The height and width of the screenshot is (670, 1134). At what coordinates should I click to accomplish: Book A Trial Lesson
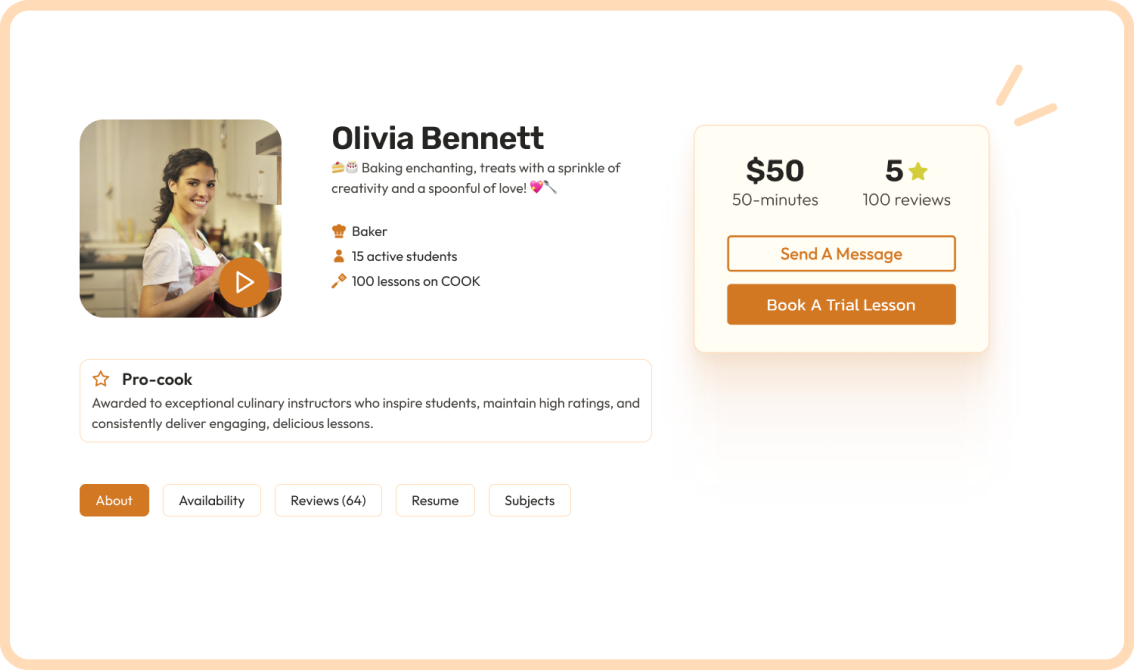[841, 305]
